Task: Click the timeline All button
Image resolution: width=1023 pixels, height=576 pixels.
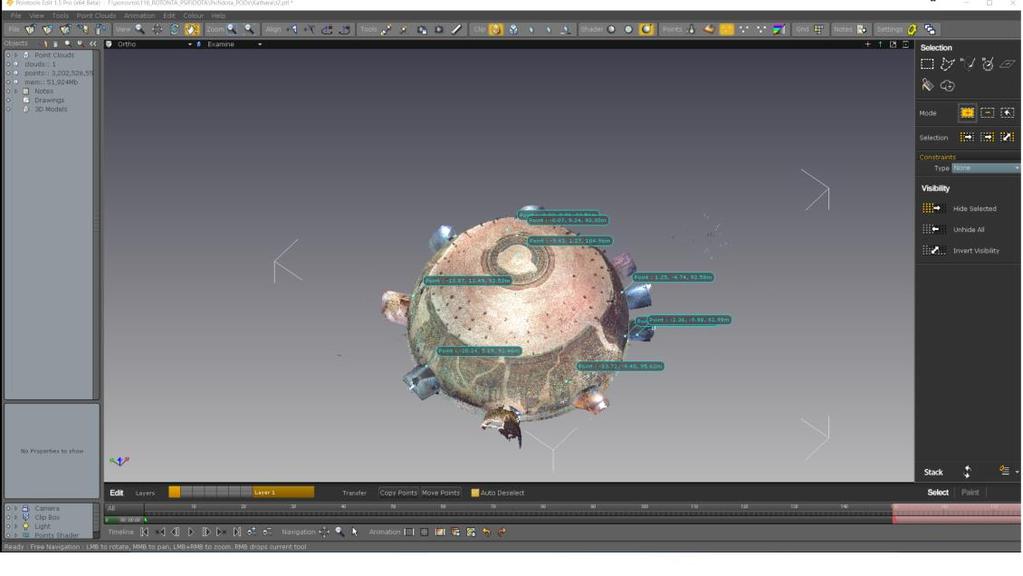Action: pyautogui.click(x=111, y=508)
